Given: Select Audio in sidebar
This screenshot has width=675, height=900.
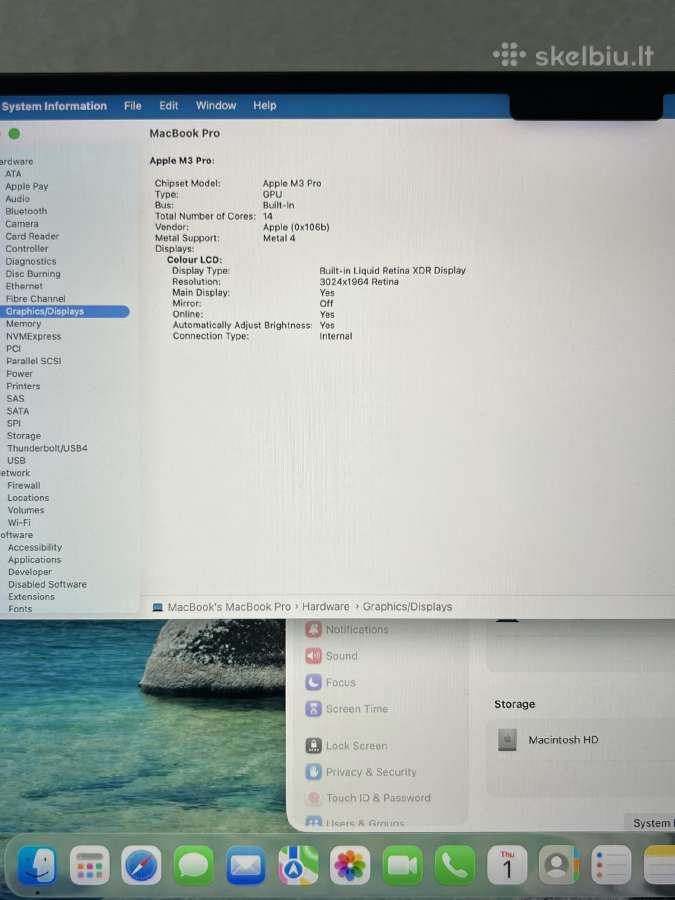Looking at the screenshot, I should (x=17, y=199).
